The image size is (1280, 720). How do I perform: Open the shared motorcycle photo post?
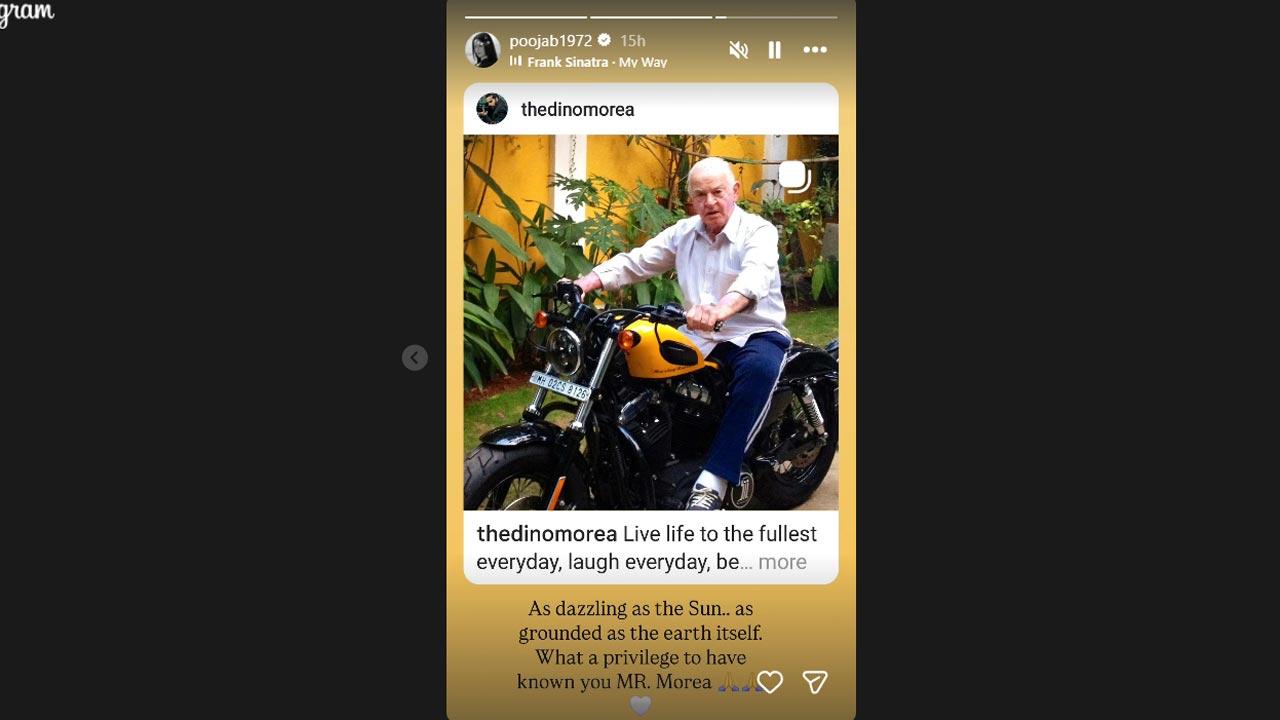(651, 322)
